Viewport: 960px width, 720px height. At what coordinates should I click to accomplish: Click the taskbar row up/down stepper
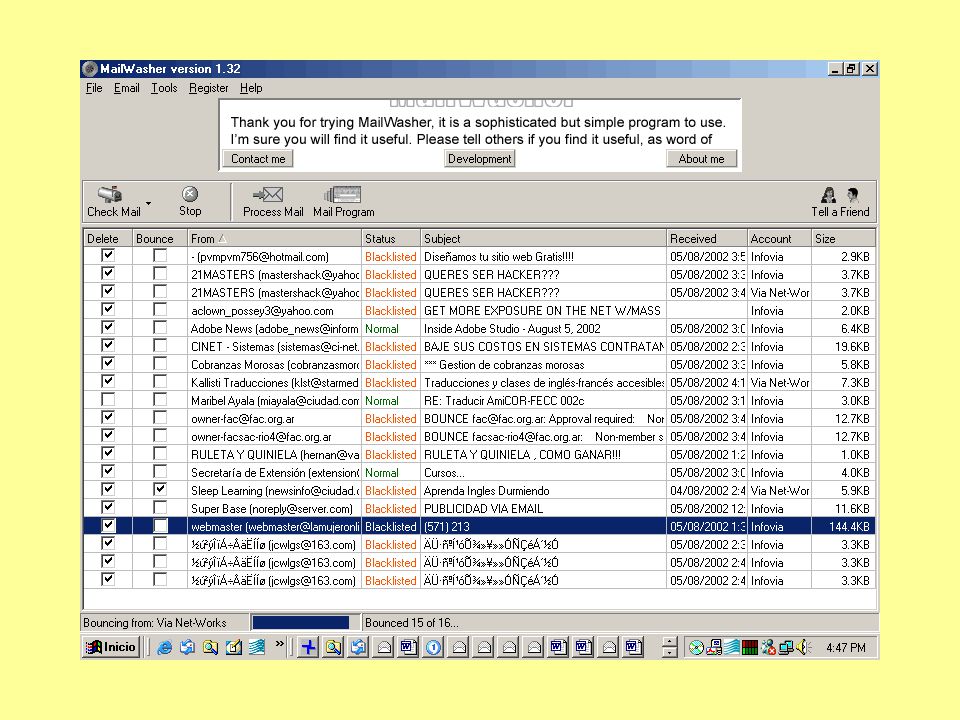coord(670,647)
